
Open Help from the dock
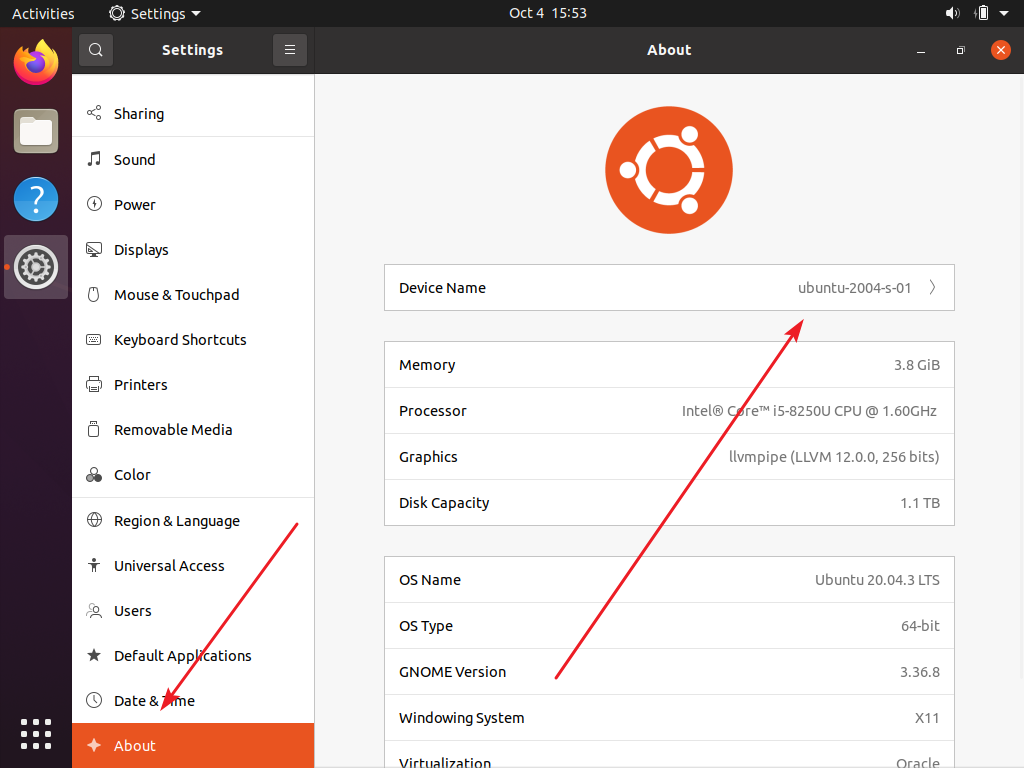(x=36, y=199)
